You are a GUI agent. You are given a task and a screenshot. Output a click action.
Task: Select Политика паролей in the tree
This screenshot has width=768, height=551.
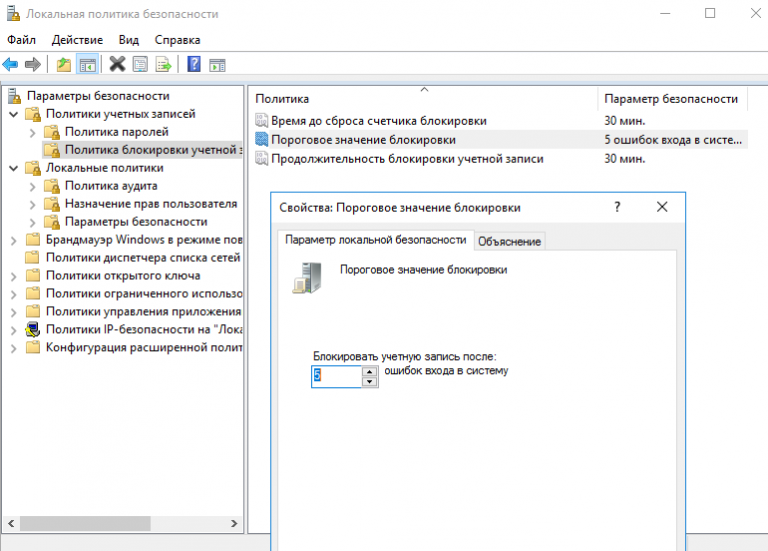[x=117, y=132]
